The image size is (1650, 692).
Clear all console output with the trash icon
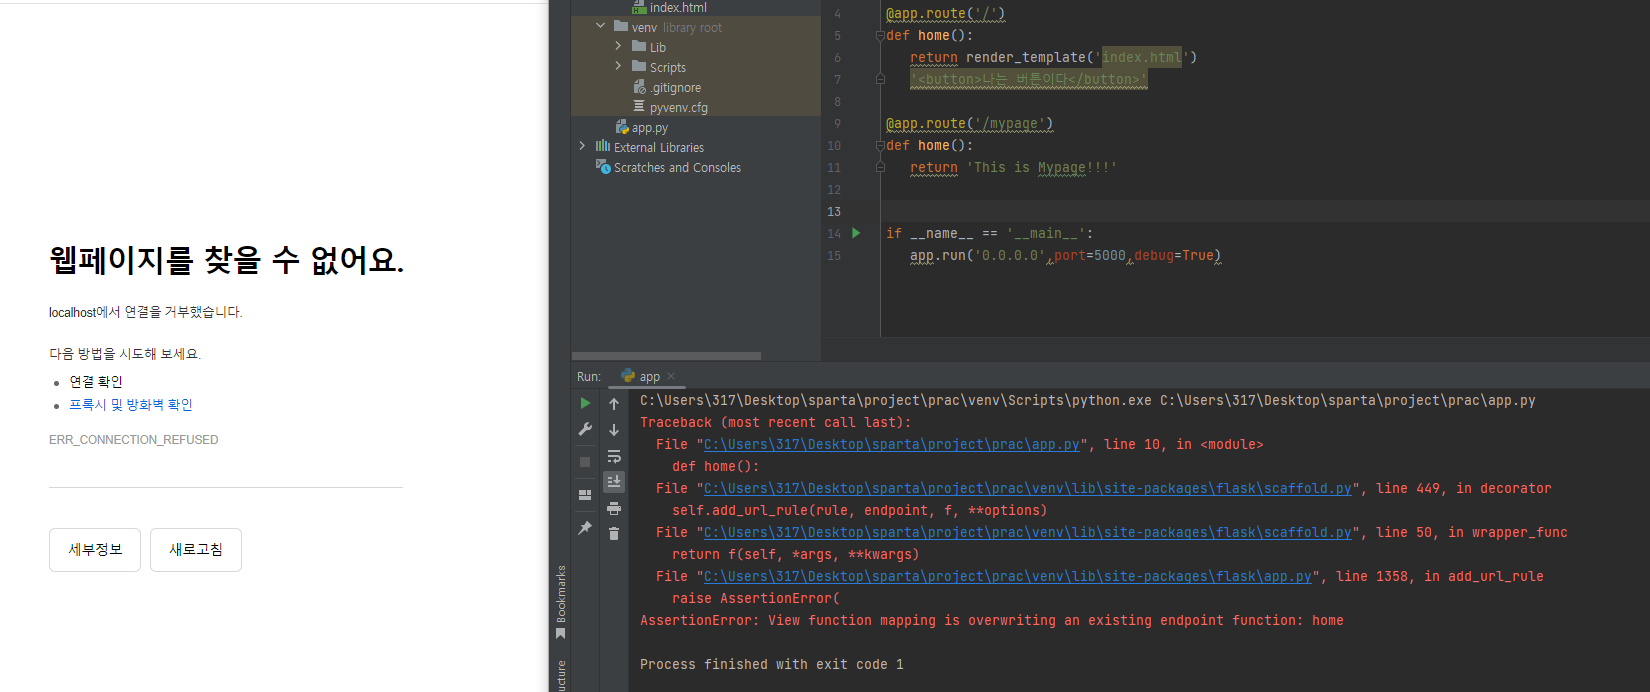(614, 534)
